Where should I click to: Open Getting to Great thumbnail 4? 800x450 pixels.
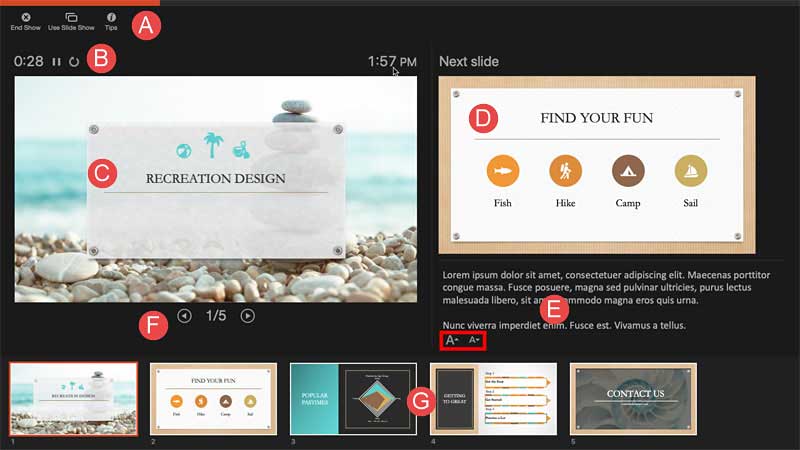(493, 399)
